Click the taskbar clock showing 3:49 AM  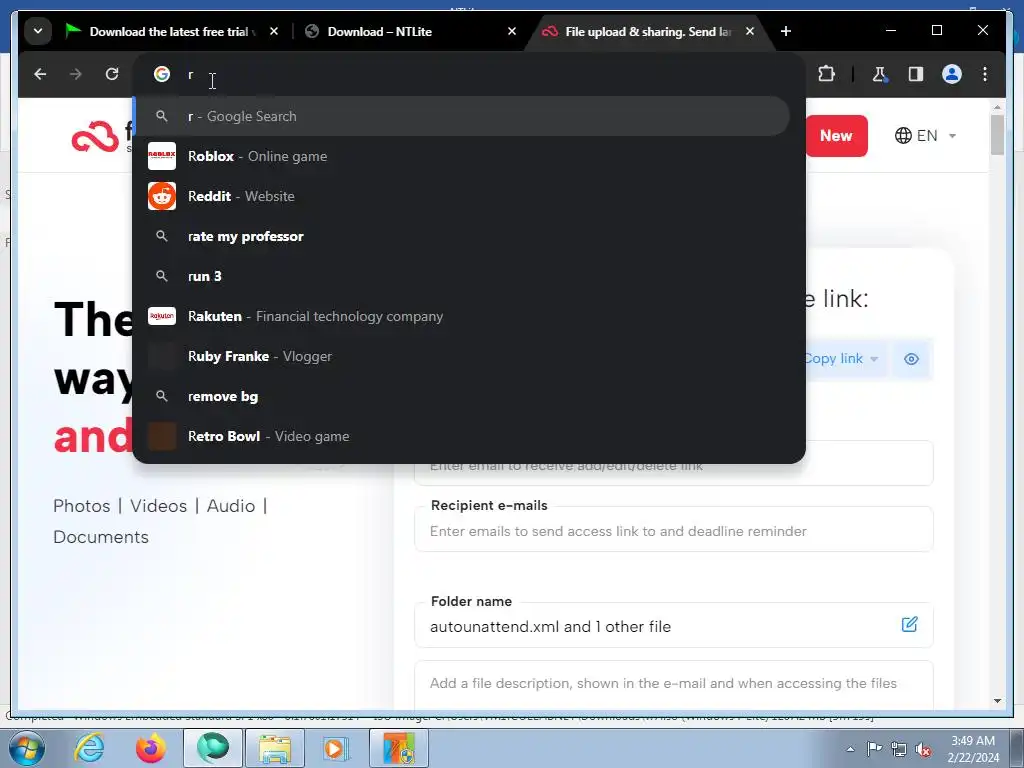click(x=973, y=749)
